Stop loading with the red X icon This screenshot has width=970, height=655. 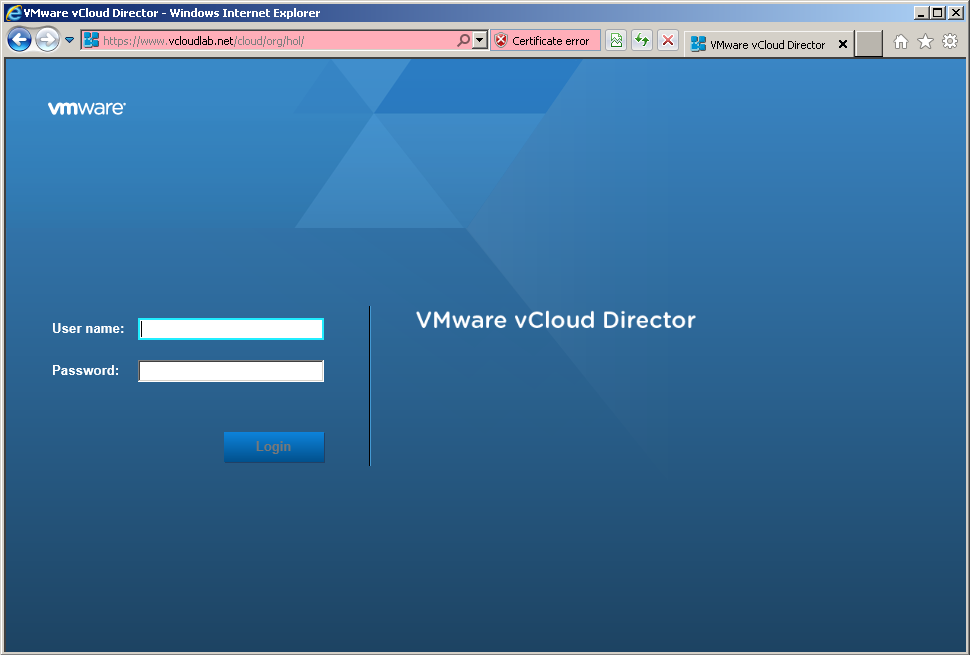(x=668, y=41)
